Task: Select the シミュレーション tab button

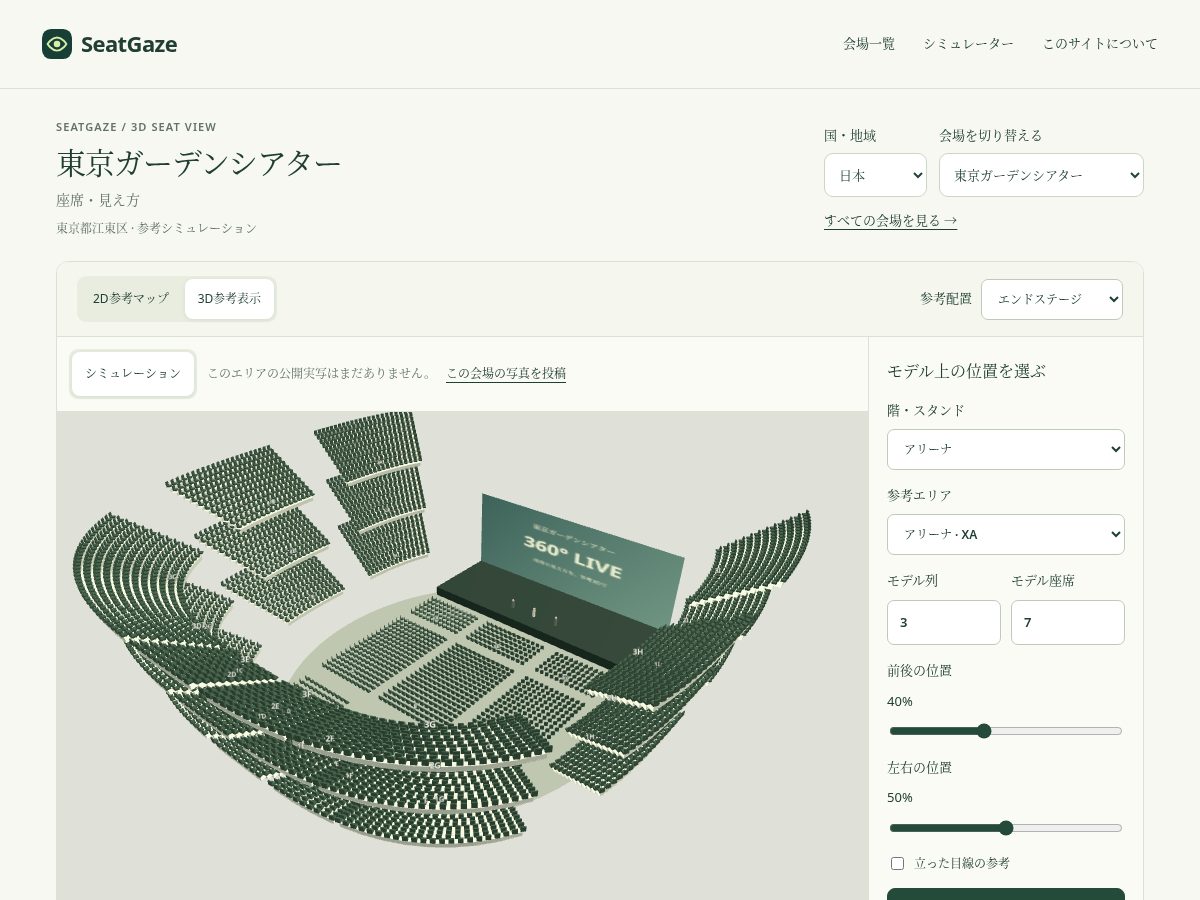Action: 133,373
